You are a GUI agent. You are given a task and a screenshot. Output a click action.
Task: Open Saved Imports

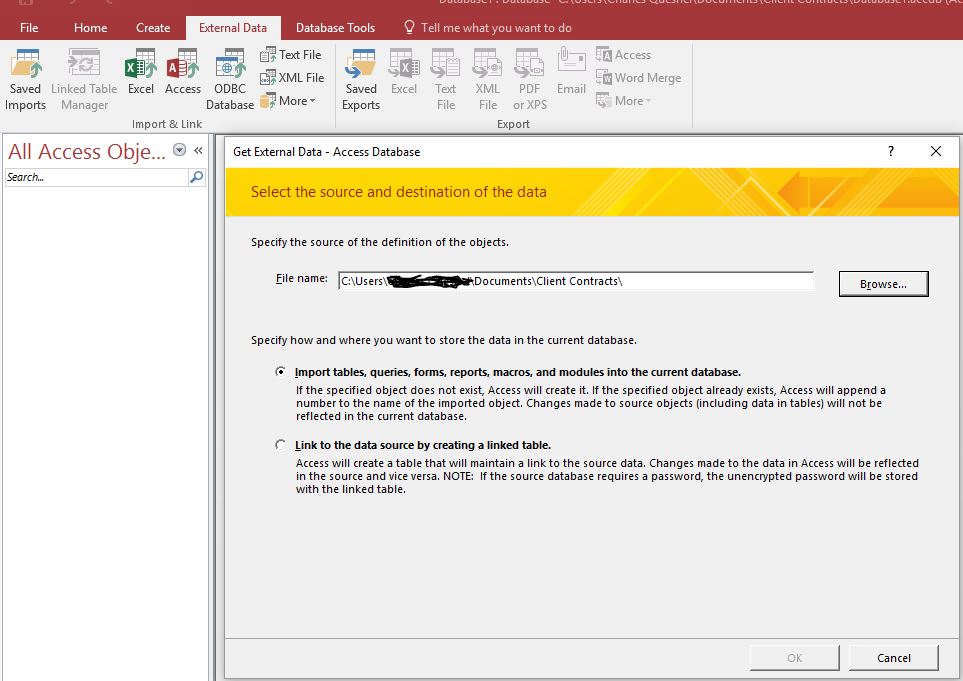click(25, 80)
